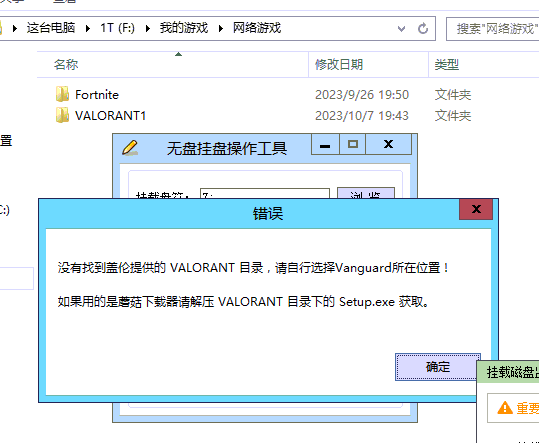Expand arrow after 1T (F:) breadcrumb
Image resolution: width=539 pixels, height=443 pixels.
pyautogui.click(x=147, y=28)
